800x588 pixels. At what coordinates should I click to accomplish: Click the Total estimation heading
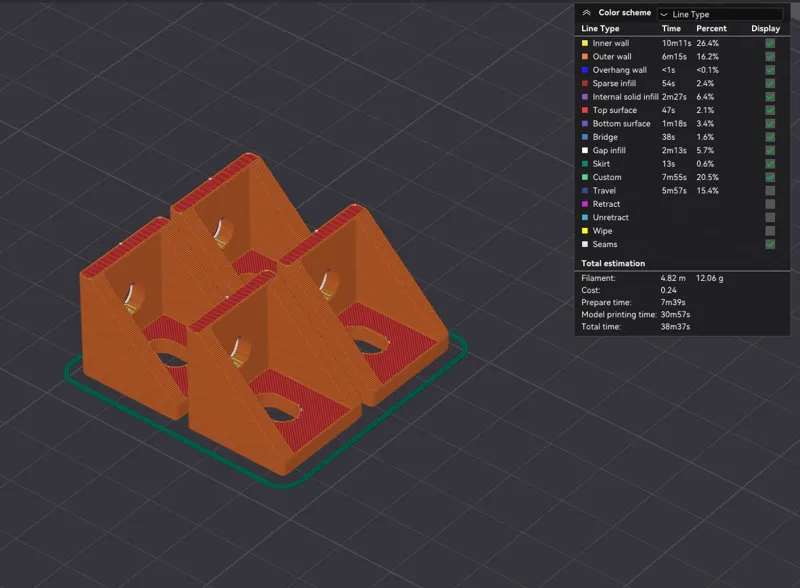pyautogui.click(x=613, y=263)
